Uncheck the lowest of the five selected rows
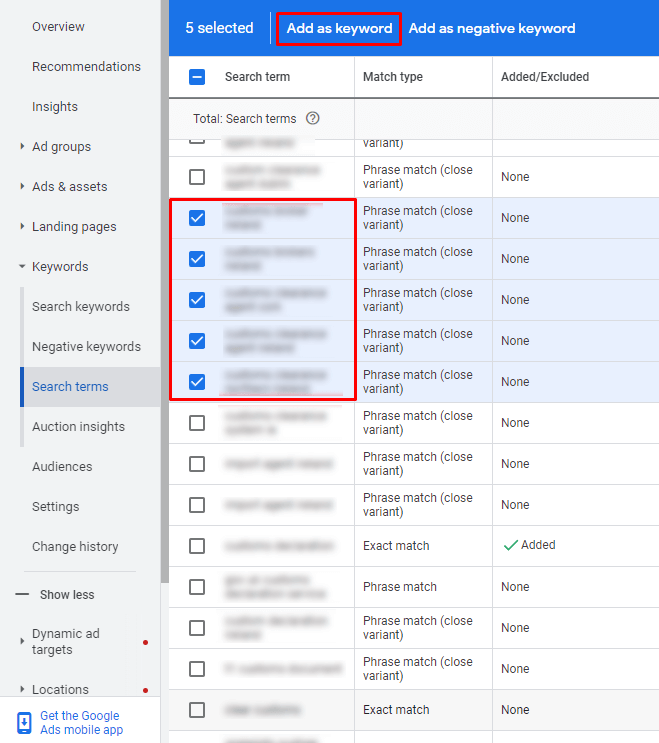659x743 pixels. click(197, 382)
